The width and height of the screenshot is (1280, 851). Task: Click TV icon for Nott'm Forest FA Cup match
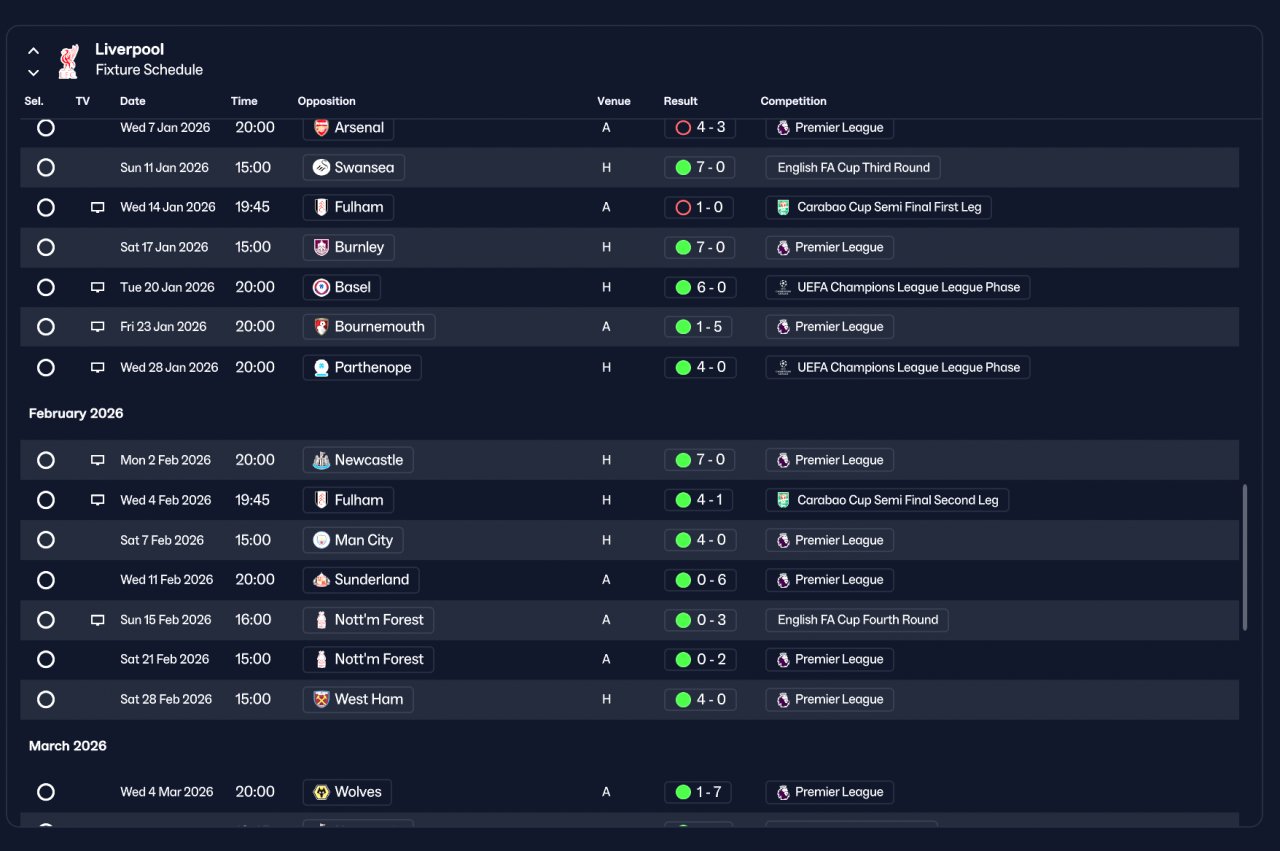click(98, 620)
